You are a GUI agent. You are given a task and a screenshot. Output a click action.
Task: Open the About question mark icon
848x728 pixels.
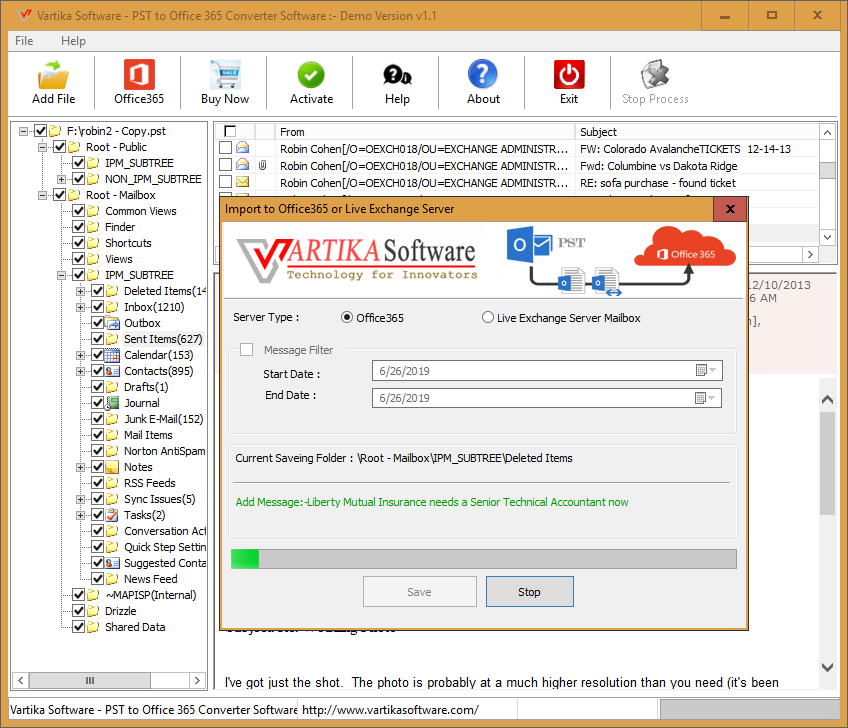(x=482, y=74)
